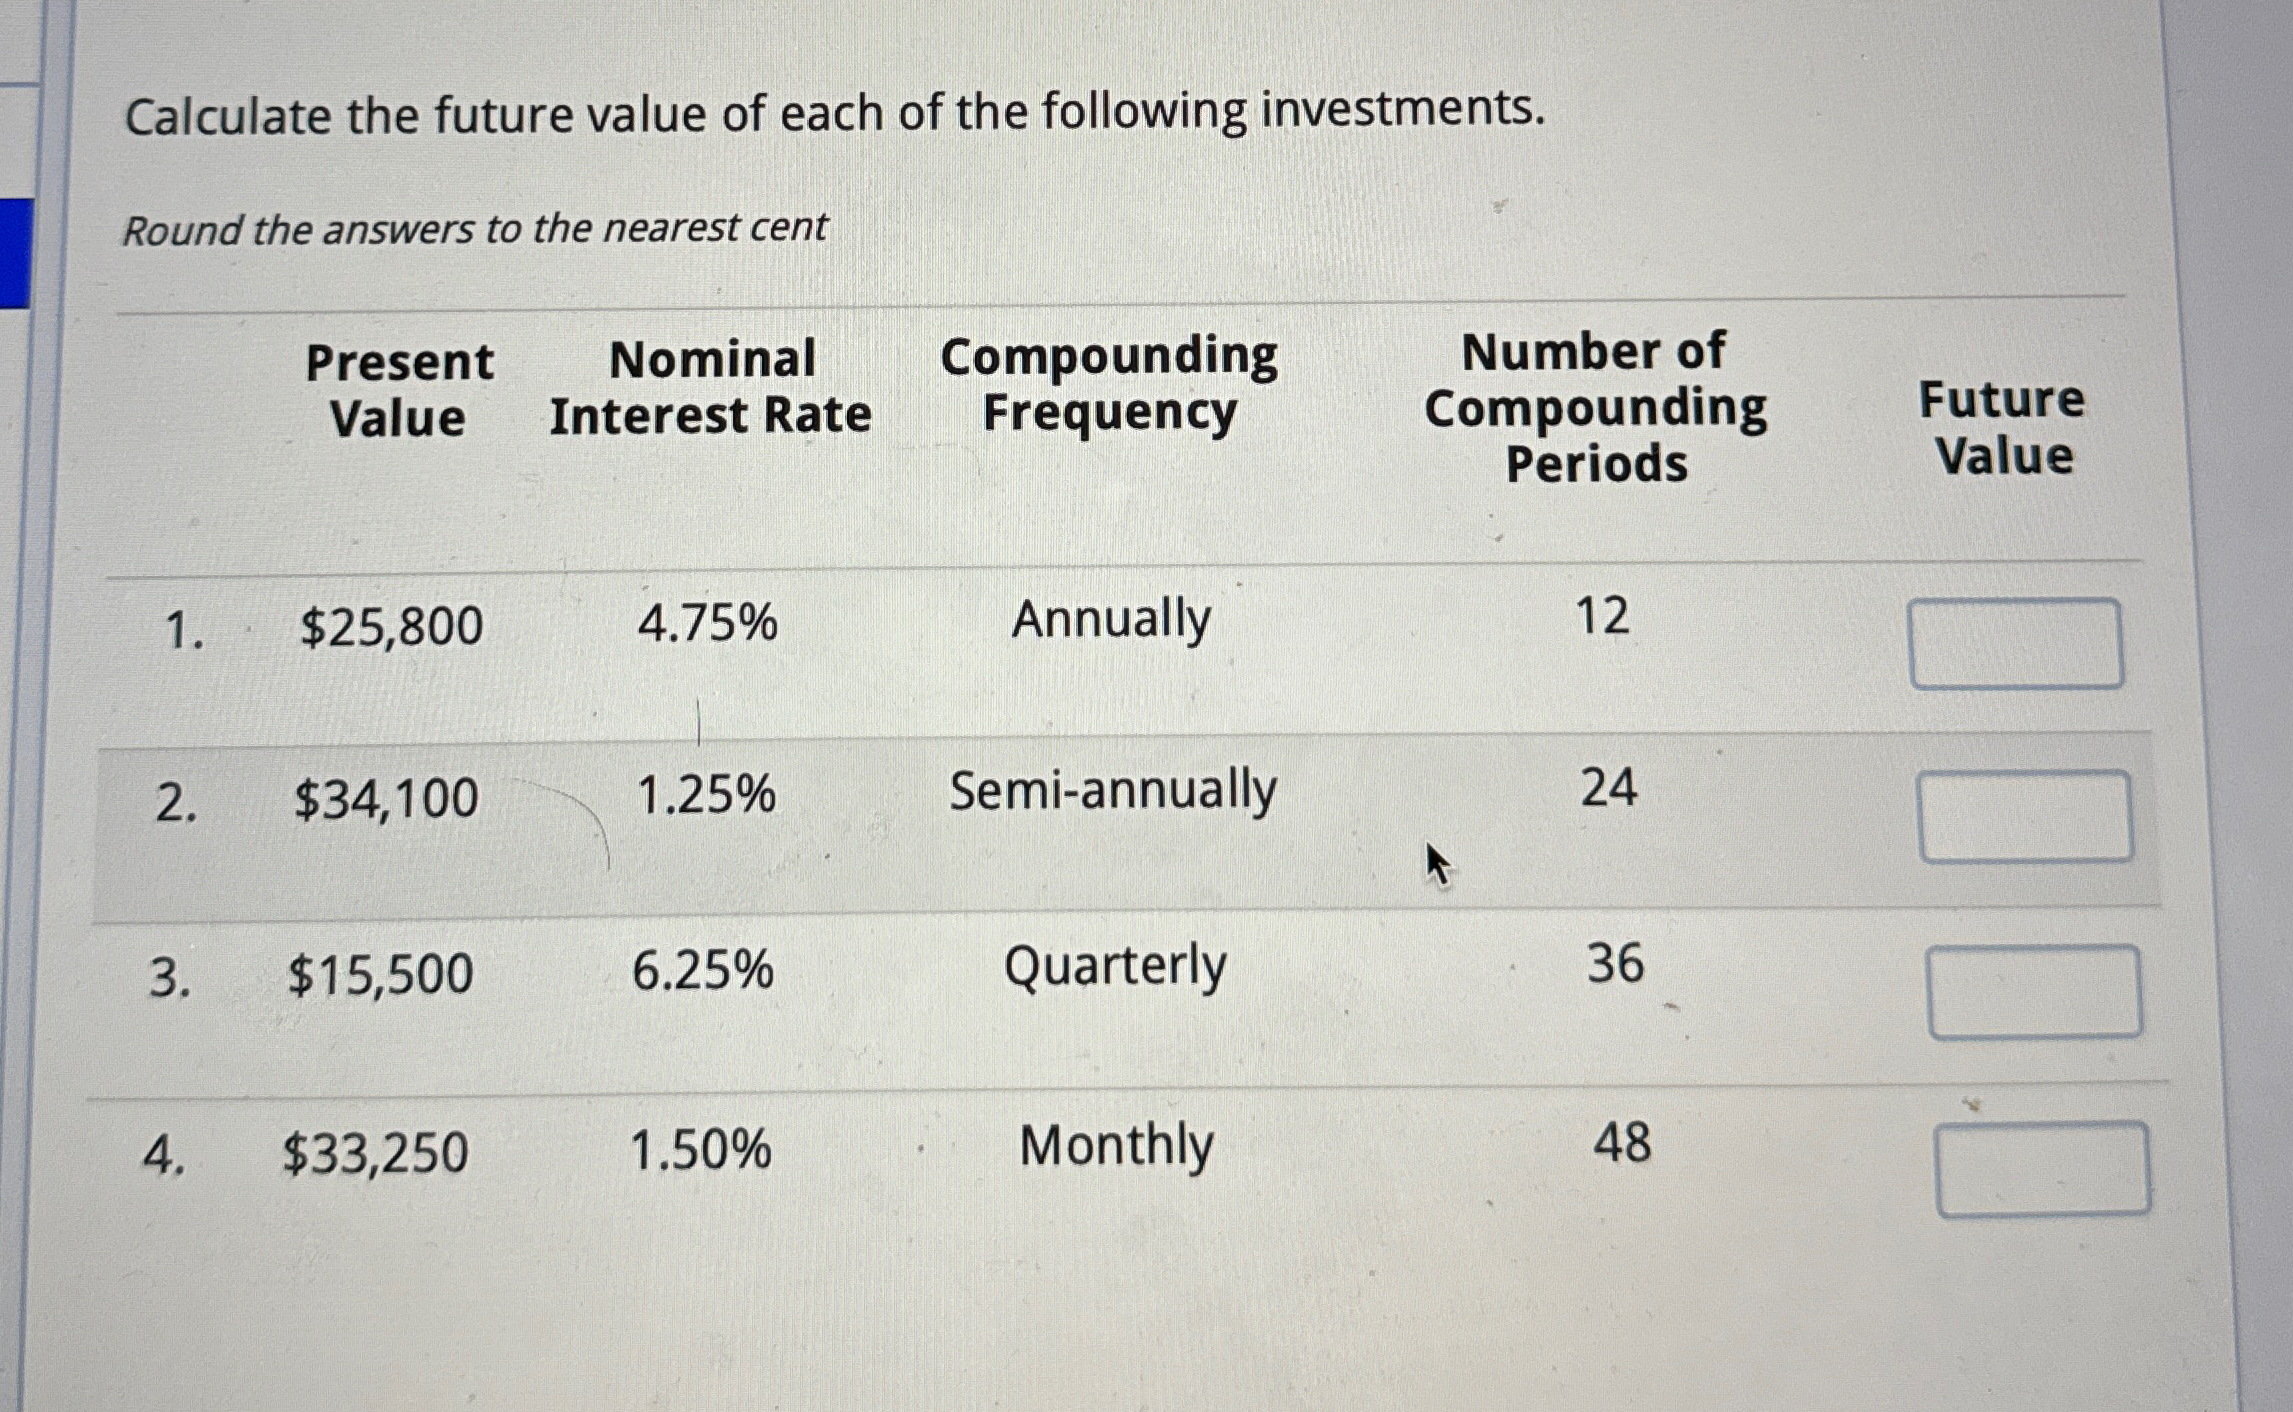Select the 6.25% interest rate text
The height and width of the screenshot is (1412, 2293).
pos(702,971)
